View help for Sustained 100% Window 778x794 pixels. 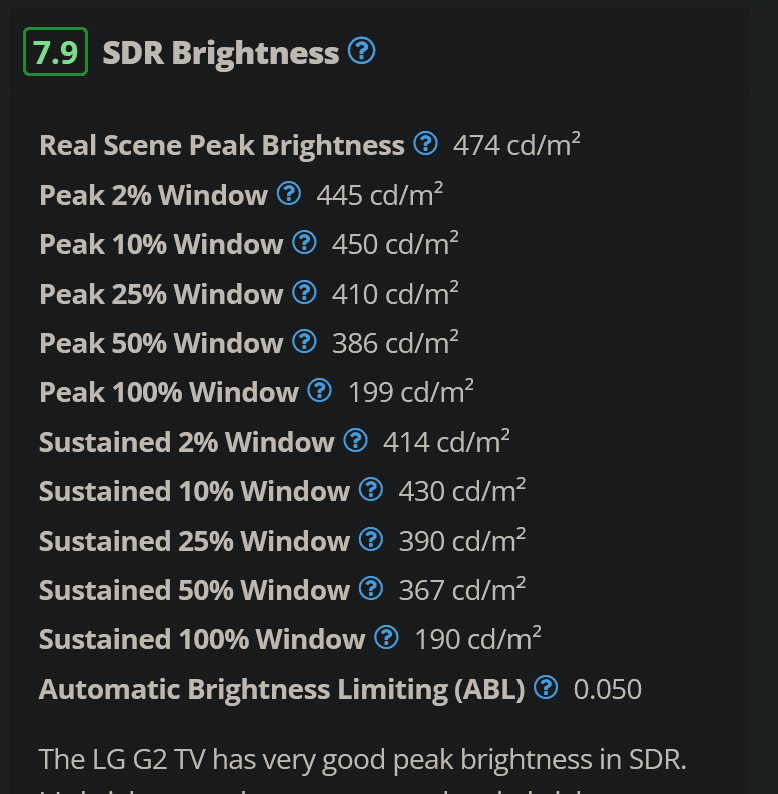tap(386, 638)
